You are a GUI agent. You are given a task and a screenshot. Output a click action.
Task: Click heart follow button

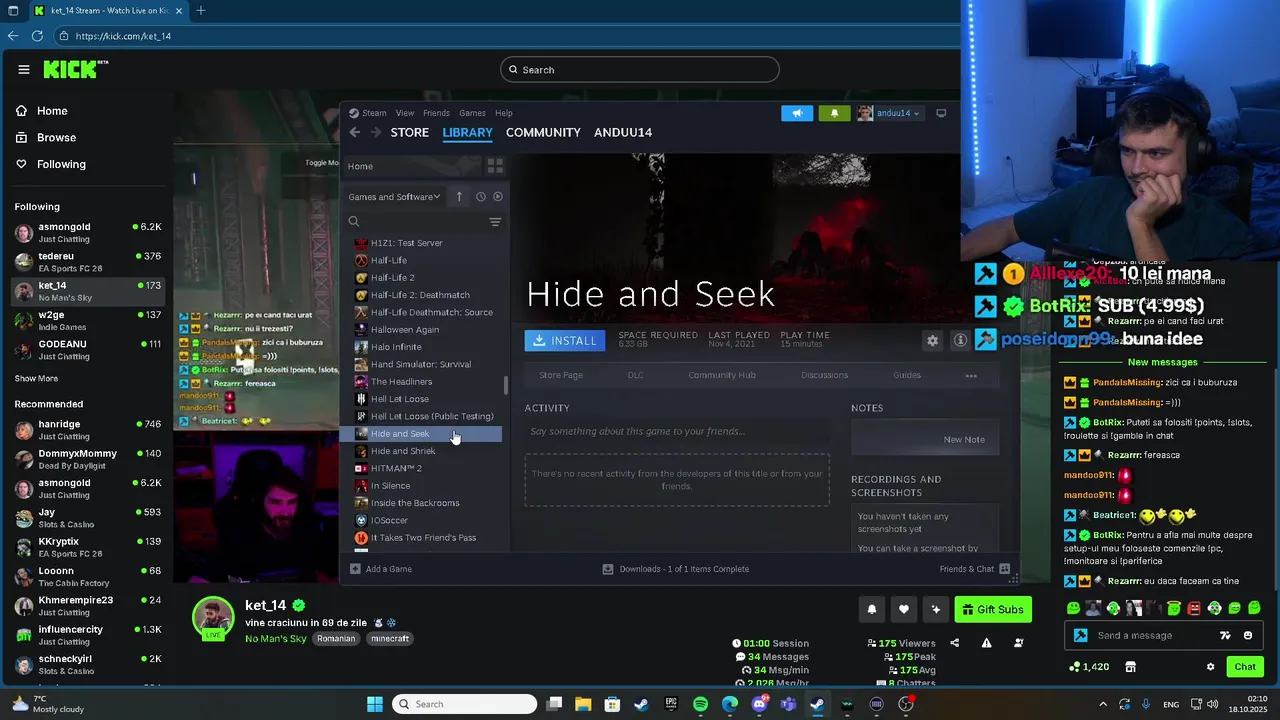pos(904,609)
